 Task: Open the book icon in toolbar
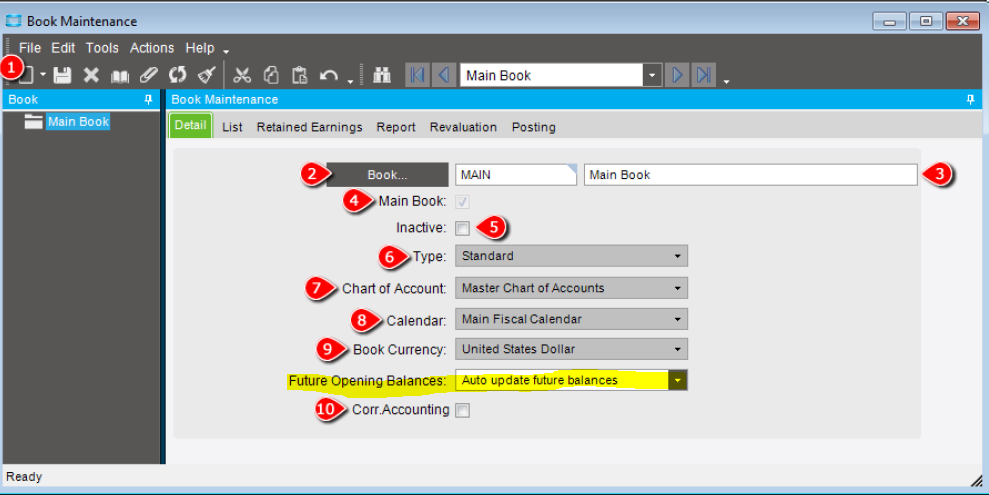pyautogui.click(x=120, y=76)
